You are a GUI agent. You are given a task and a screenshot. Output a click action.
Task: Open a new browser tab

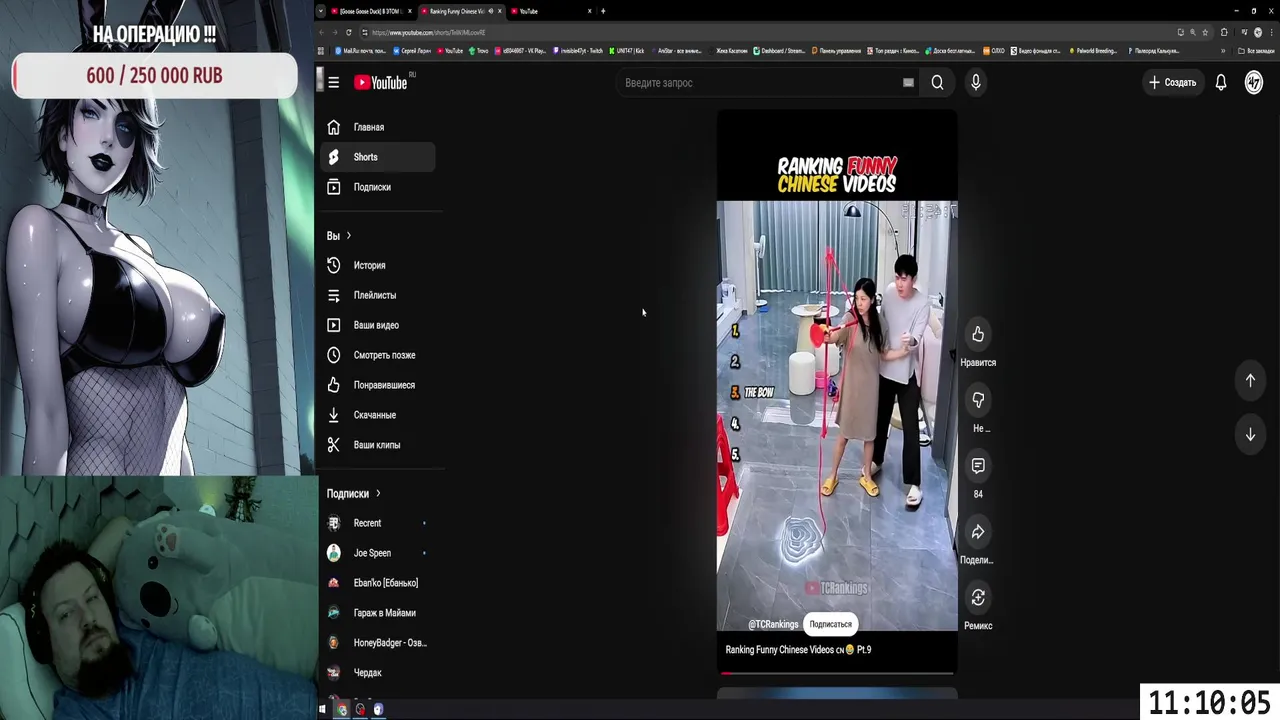point(603,11)
